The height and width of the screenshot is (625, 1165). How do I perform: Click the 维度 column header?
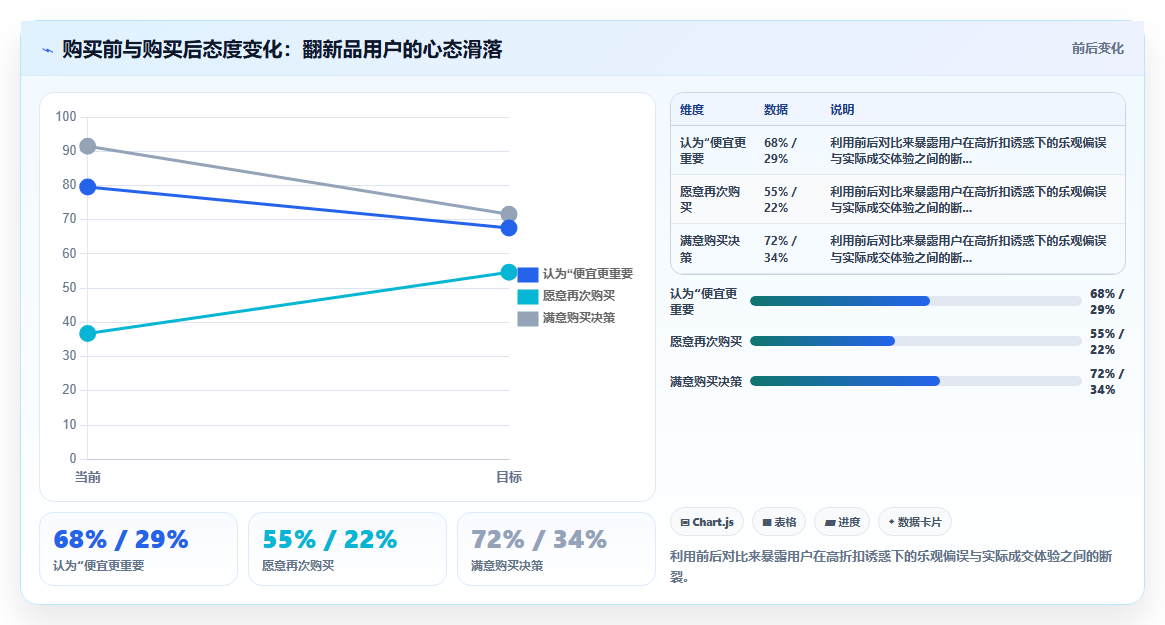point(692,110)
